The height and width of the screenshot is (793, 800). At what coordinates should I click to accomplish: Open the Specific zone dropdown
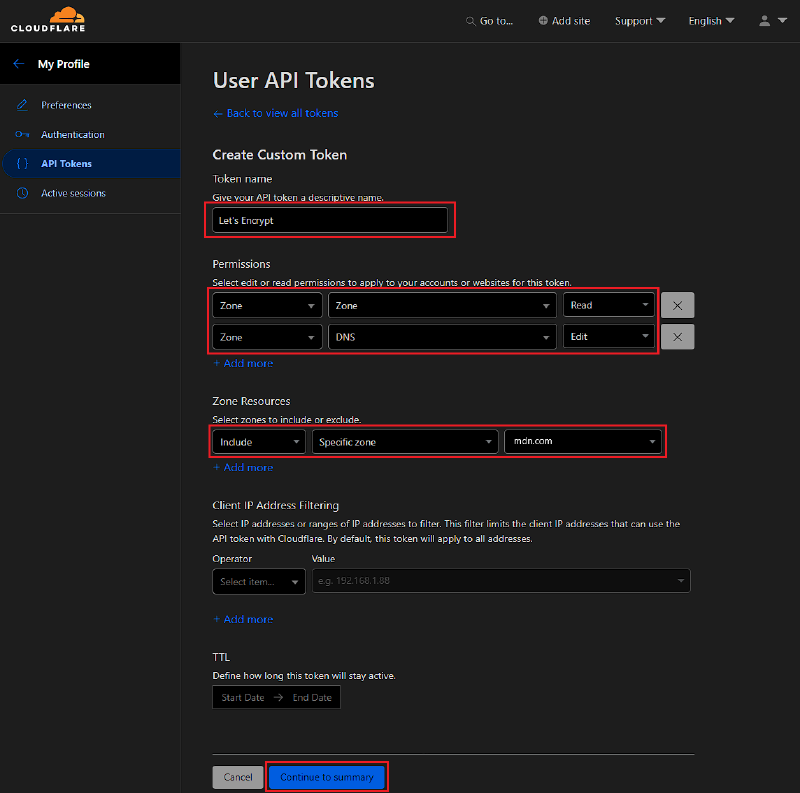click(405, 441)
